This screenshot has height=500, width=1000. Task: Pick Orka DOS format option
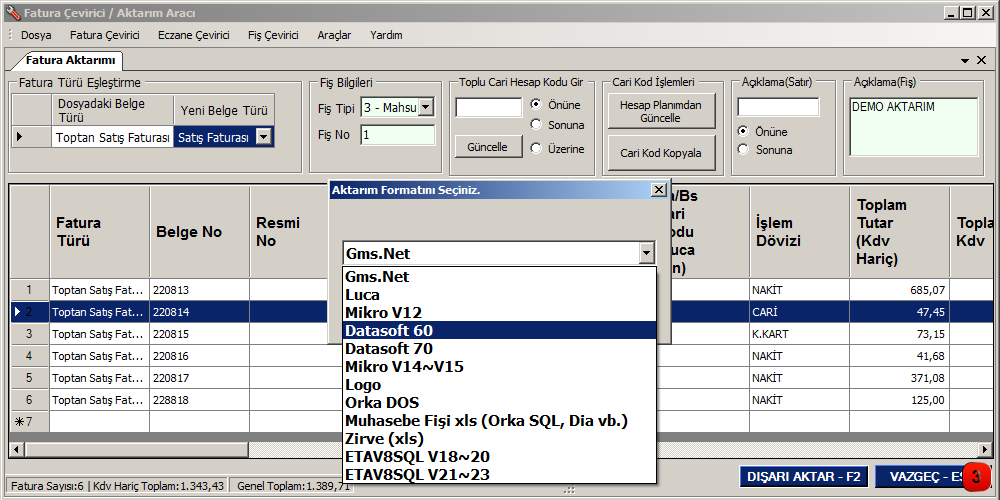499,402
